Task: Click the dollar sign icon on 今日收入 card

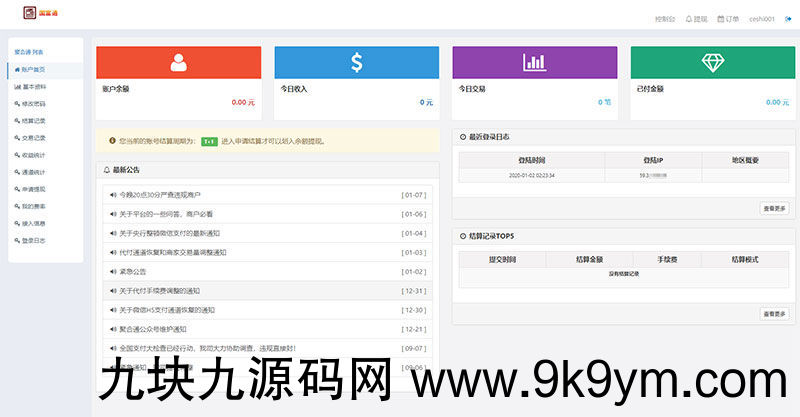Action: coord(356,62)
